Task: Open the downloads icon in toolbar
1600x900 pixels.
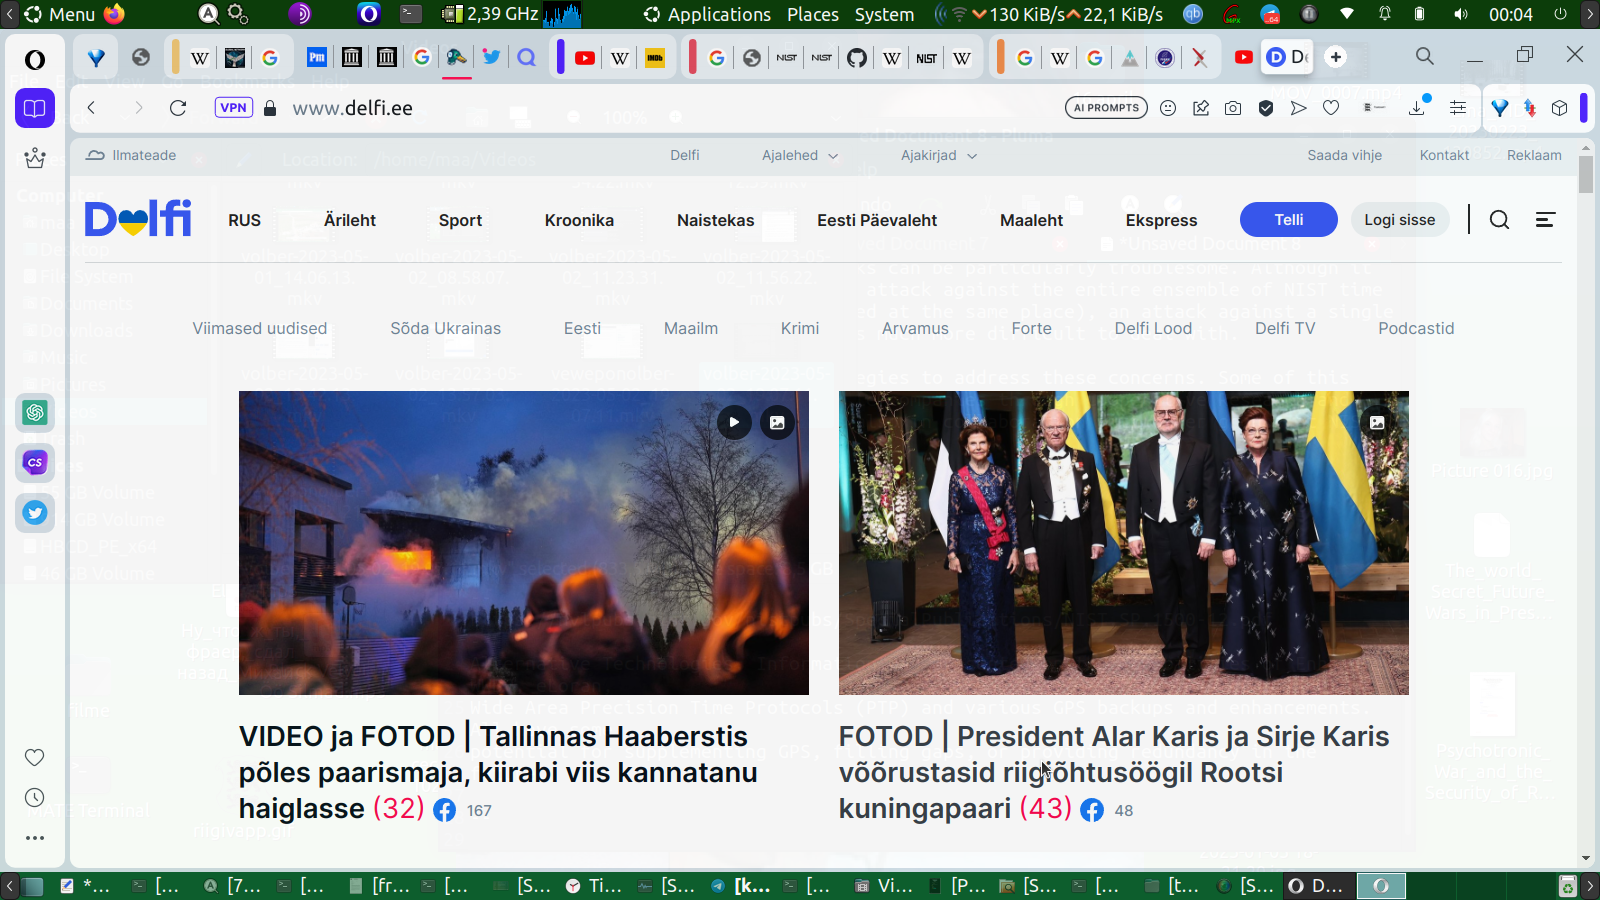Action: click(x=1417, y=108)
